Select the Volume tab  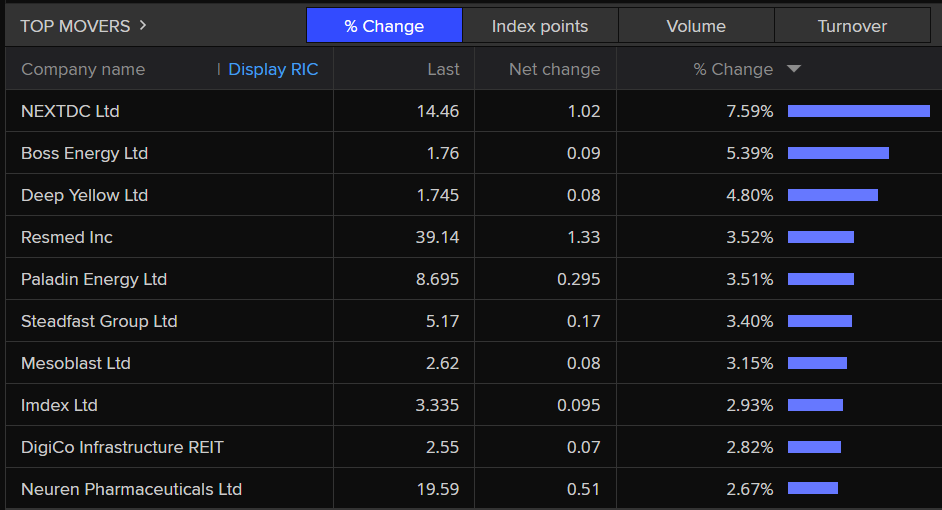[696, 26]
